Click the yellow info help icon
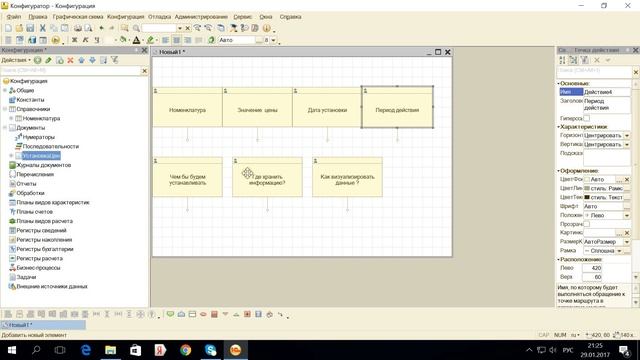 (267, 28)
